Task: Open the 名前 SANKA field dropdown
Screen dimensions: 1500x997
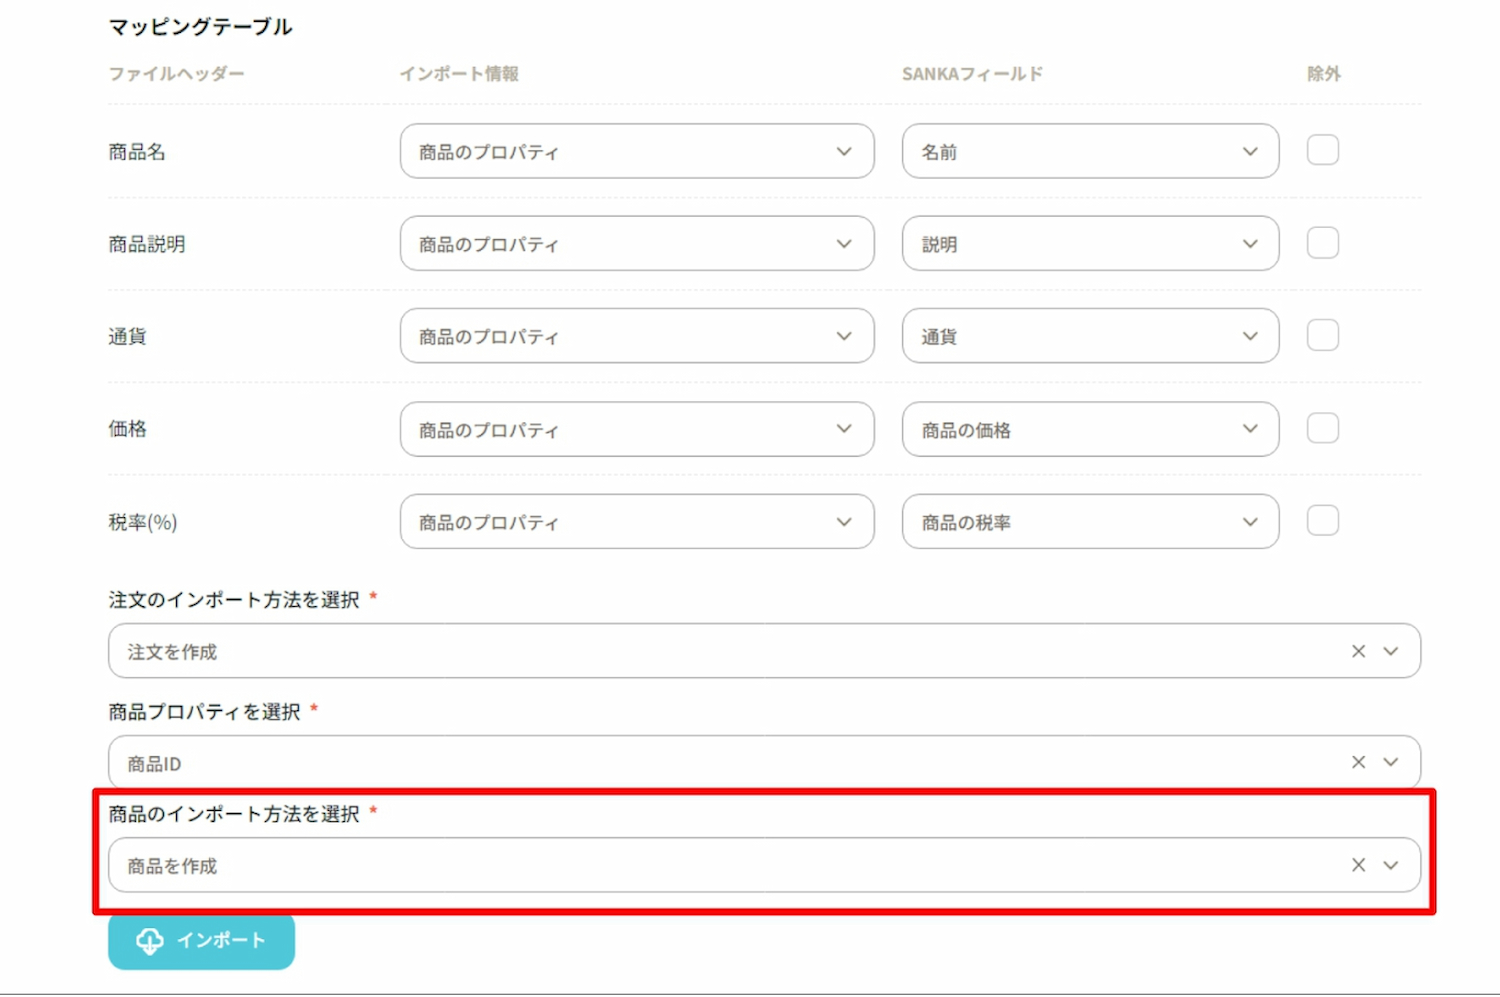Action: click(1090, 151)
